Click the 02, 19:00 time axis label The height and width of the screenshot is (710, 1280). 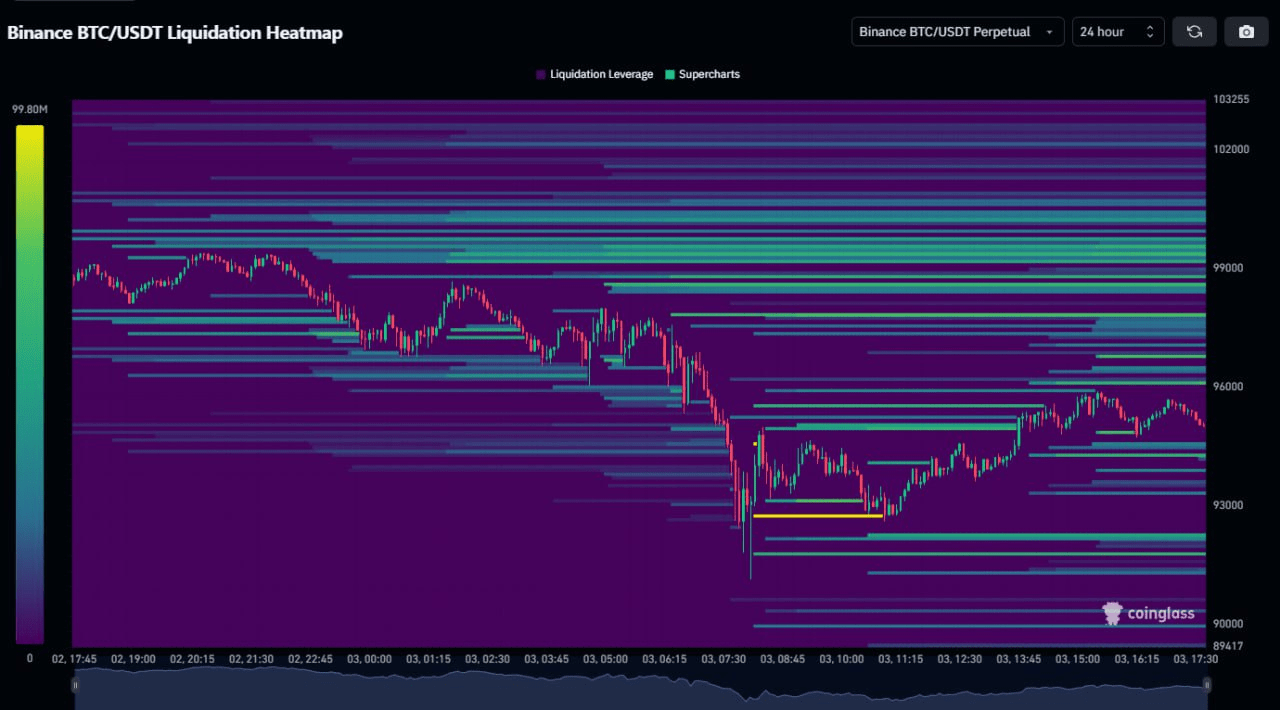pos(133,660)
